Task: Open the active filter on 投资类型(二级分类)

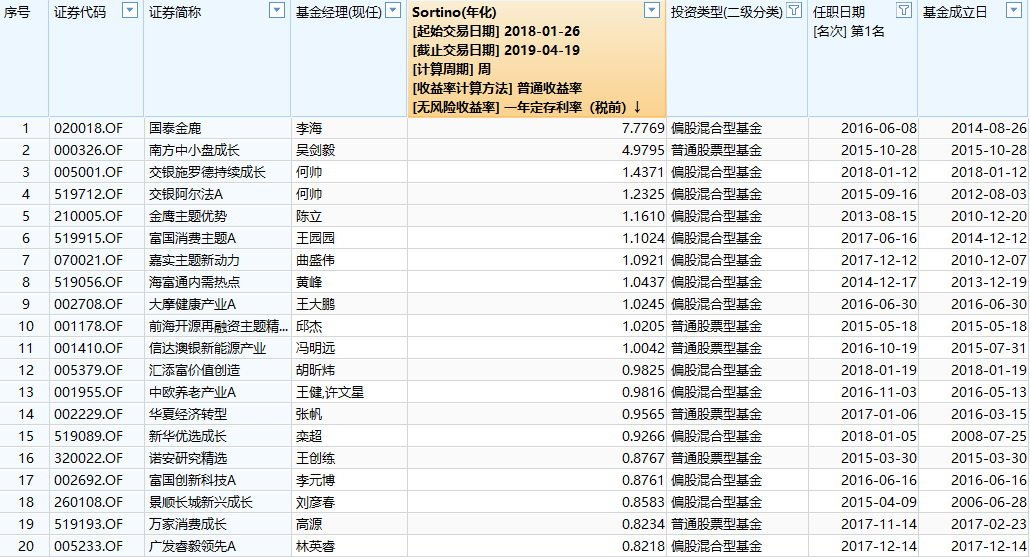Action: coord(794,10)
